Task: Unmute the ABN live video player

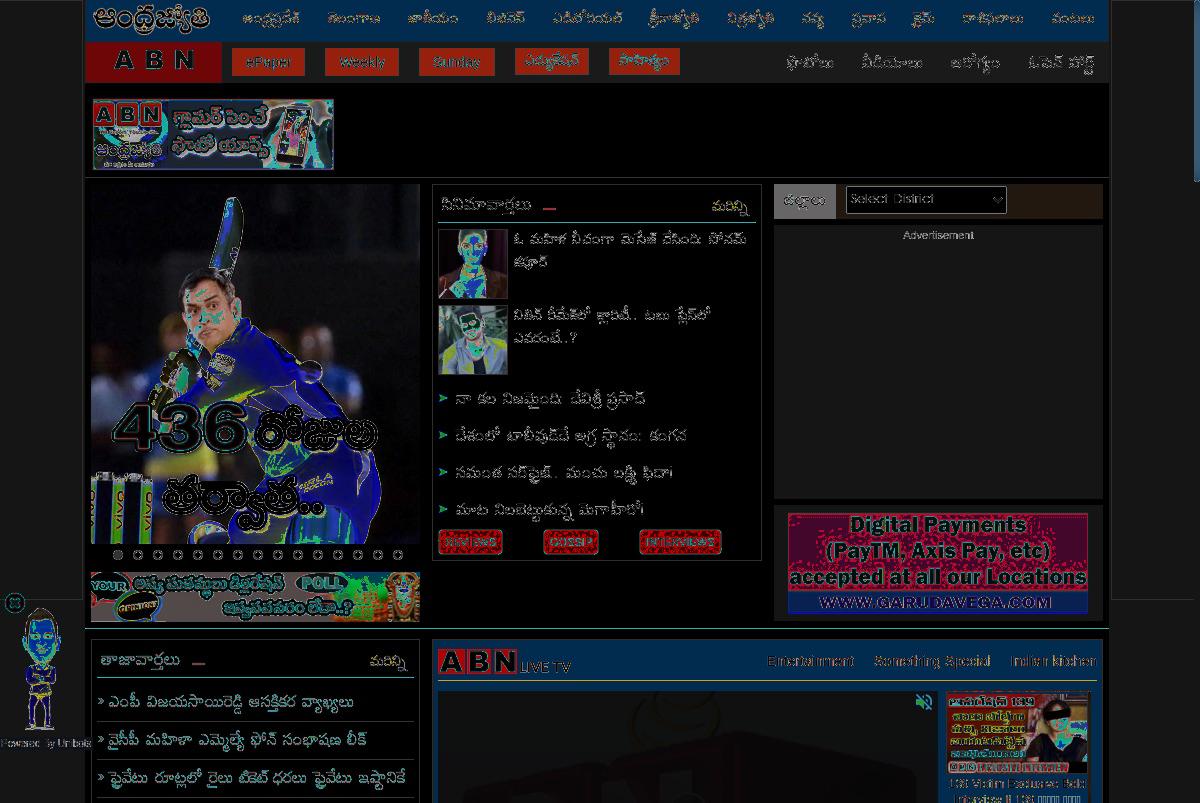Action: [924, 702]
